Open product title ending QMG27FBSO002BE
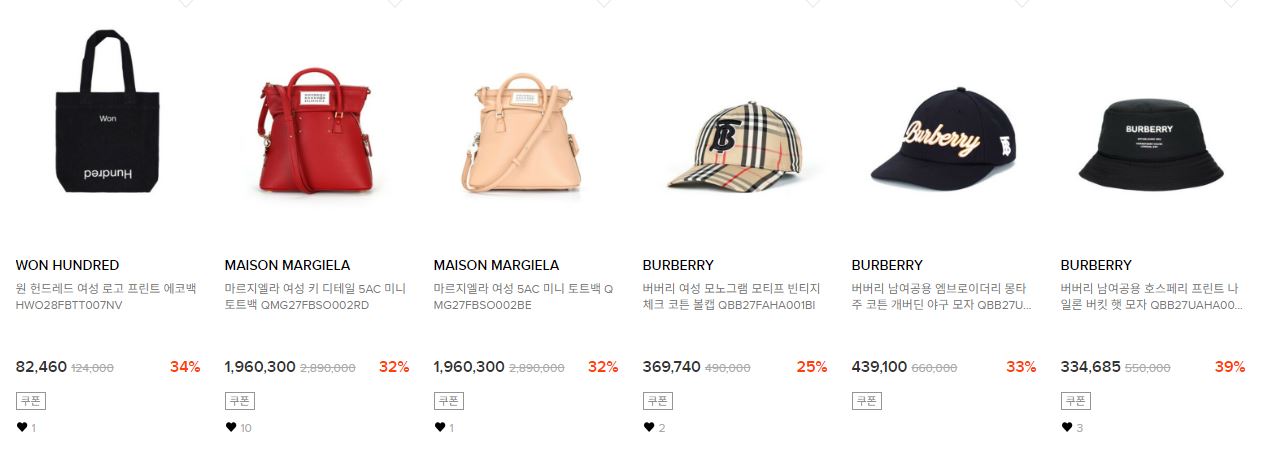 [x=524, y=296]
